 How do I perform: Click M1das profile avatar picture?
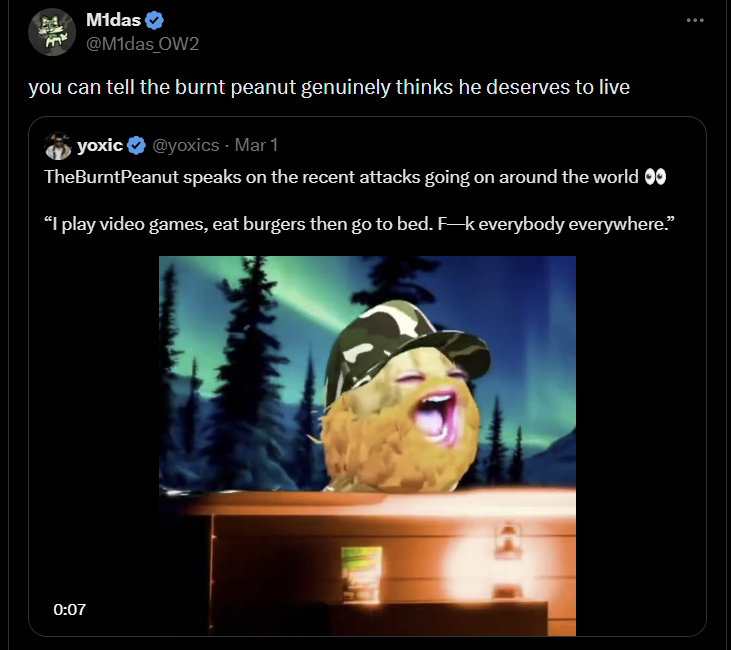tap(52, 33)
